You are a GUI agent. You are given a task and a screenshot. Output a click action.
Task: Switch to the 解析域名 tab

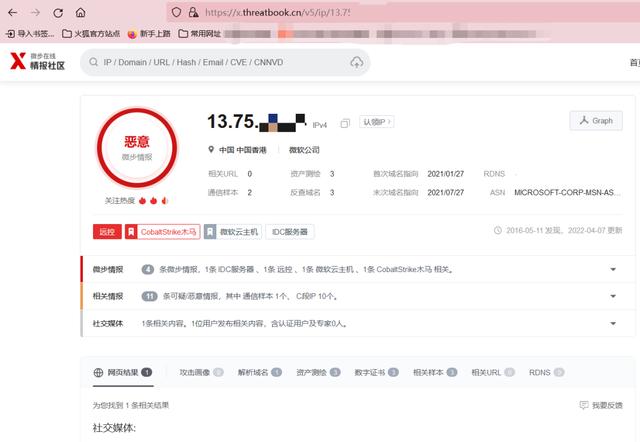(x=260, y=372)
